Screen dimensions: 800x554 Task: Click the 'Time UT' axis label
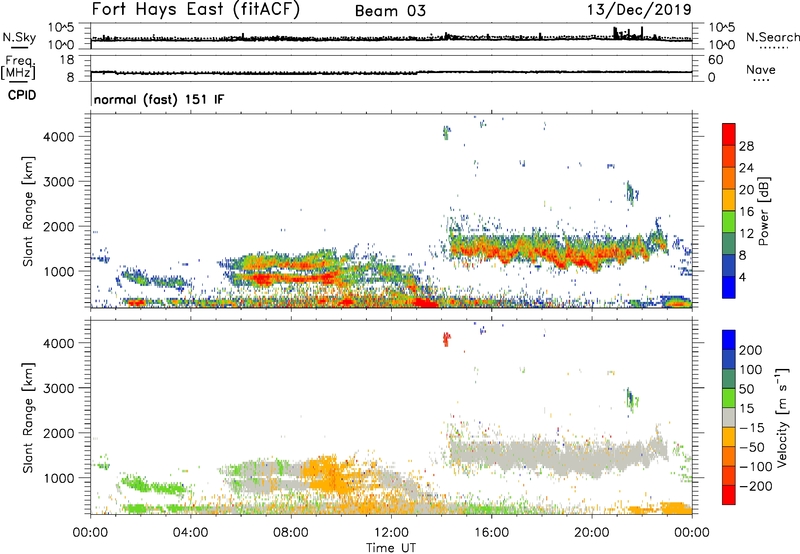point(391,548)
